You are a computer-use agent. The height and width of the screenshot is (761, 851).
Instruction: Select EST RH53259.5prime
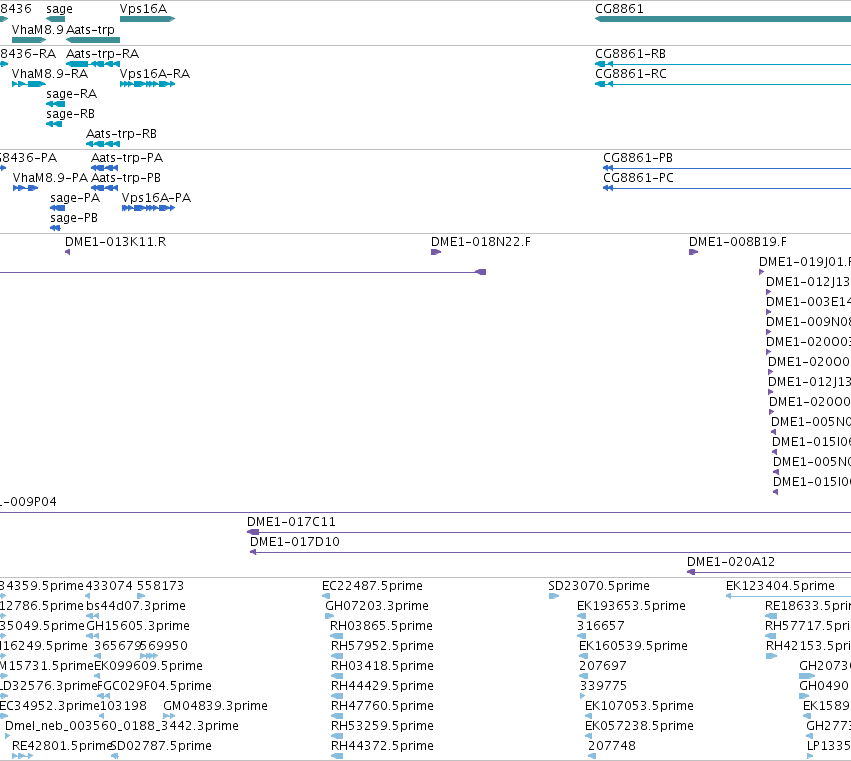point(336,737)
